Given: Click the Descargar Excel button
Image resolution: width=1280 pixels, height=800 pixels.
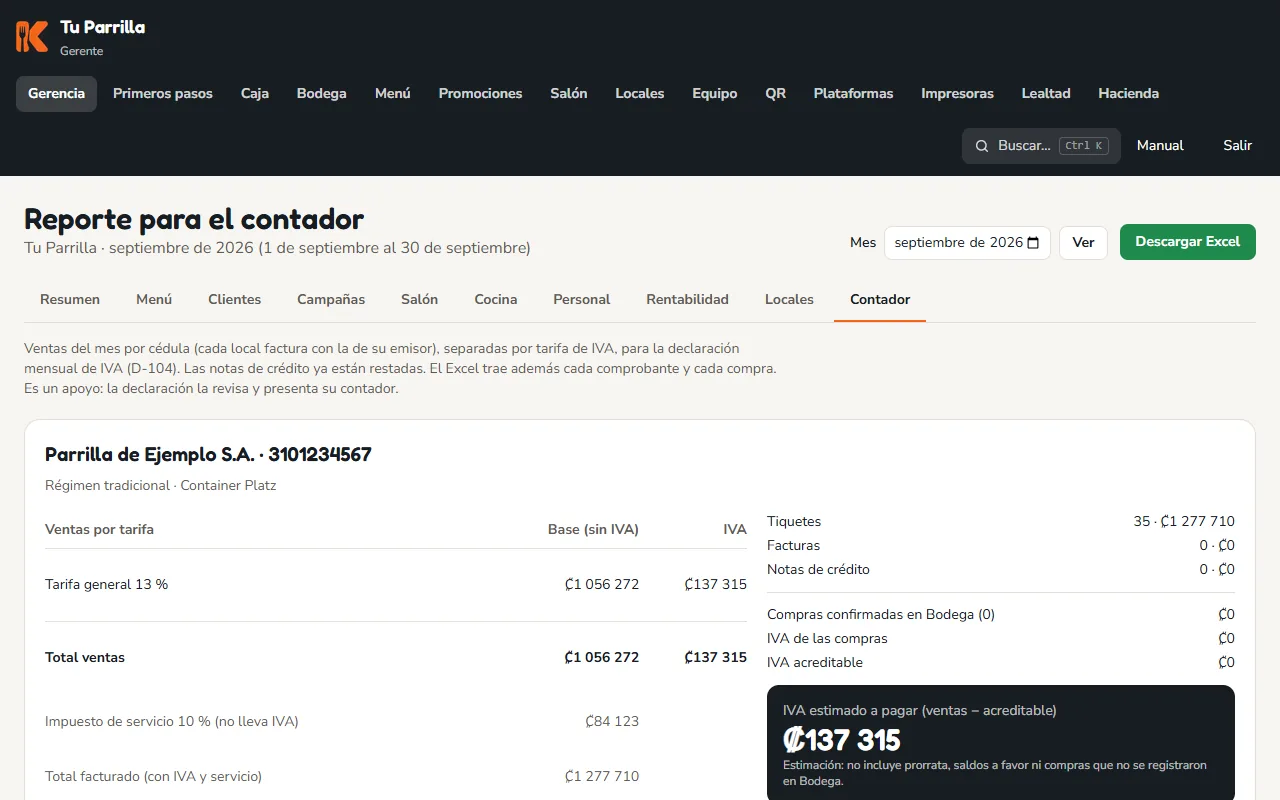Looking at the screenshot, I should tap(1188, 242).
